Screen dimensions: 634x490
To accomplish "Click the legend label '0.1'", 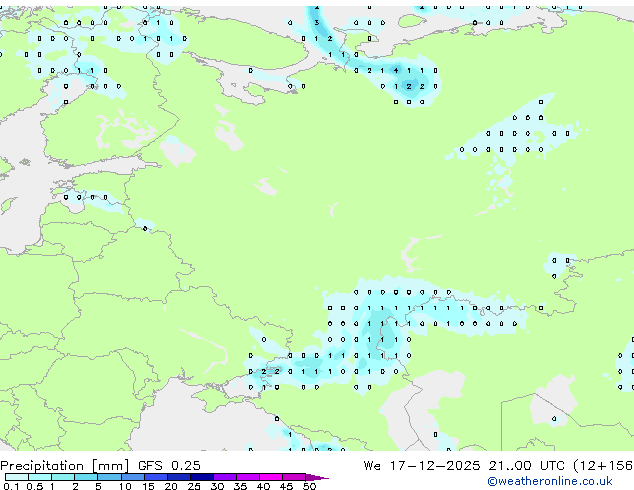I will (x=11, y=486).
